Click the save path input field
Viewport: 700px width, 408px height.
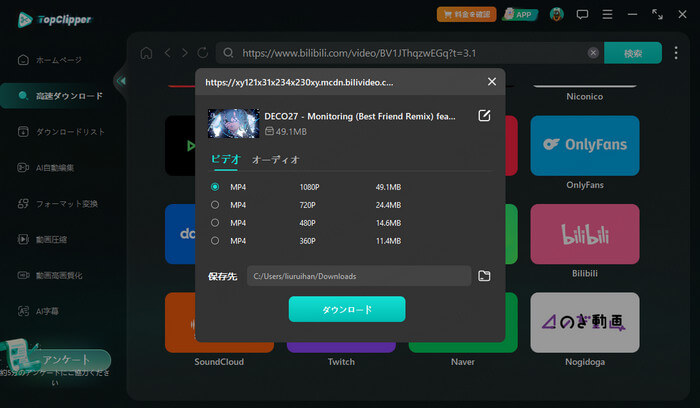(359, 276)
